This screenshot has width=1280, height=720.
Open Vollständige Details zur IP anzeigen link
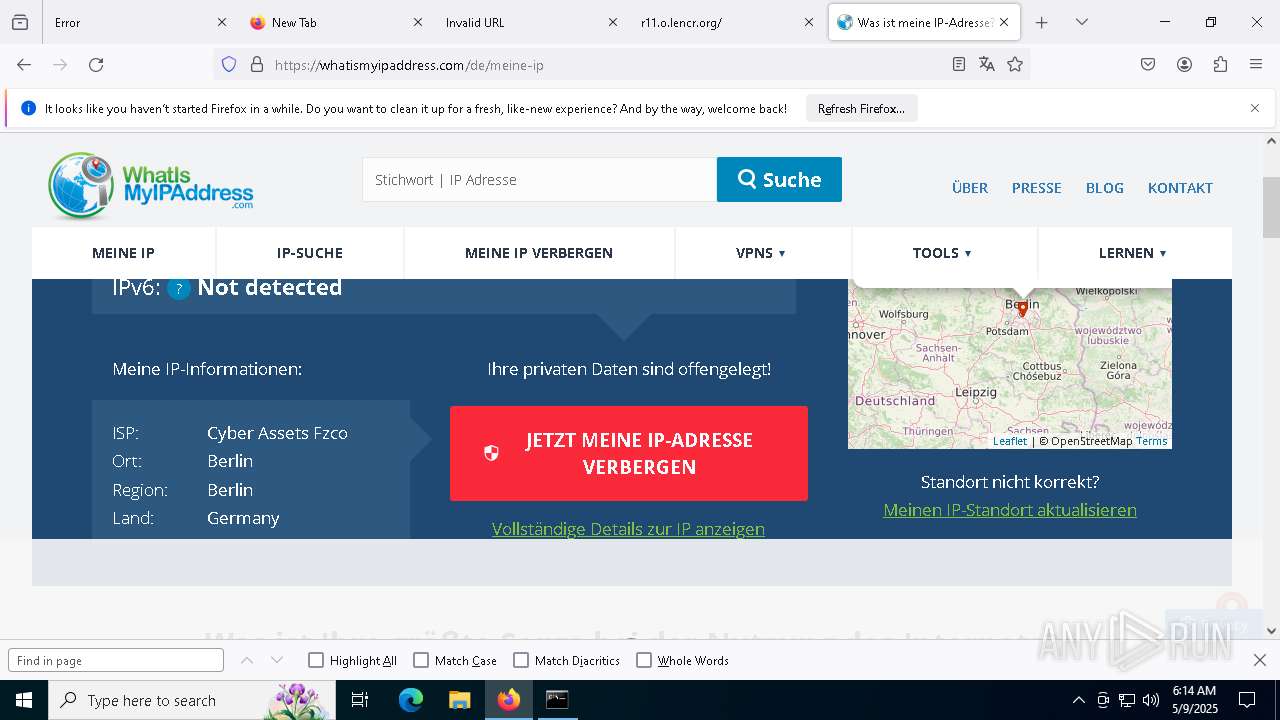coord(628,529)
